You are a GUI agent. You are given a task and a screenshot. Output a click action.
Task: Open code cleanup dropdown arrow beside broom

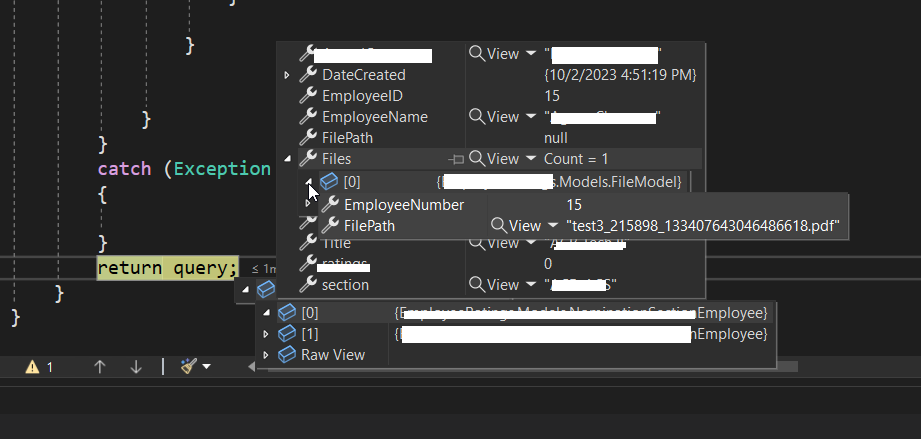(x=206, y=367)
